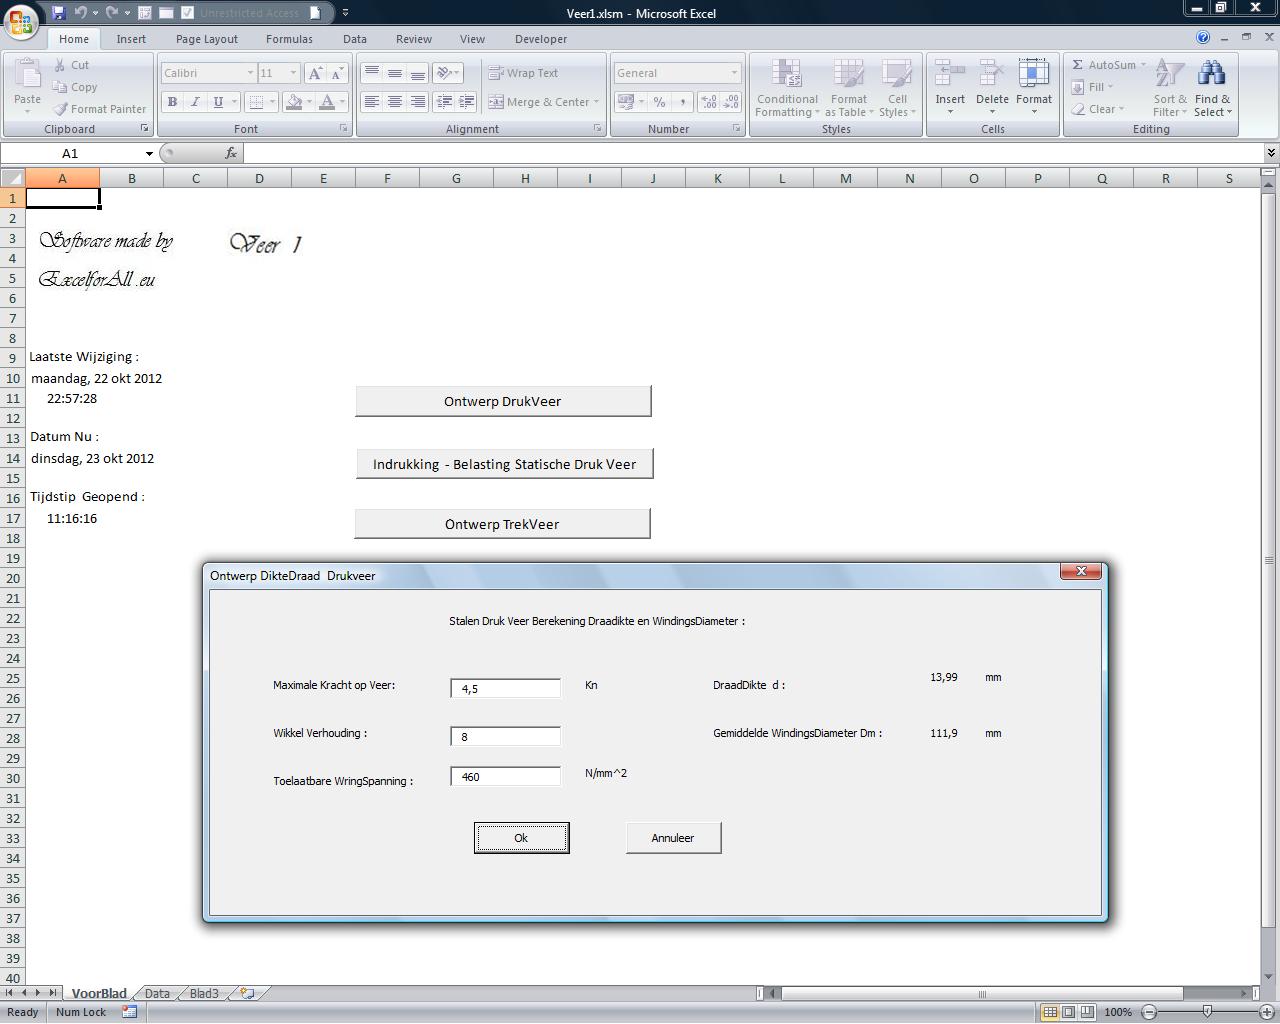Open Excel Help question mark

(x=1203, y=38)
